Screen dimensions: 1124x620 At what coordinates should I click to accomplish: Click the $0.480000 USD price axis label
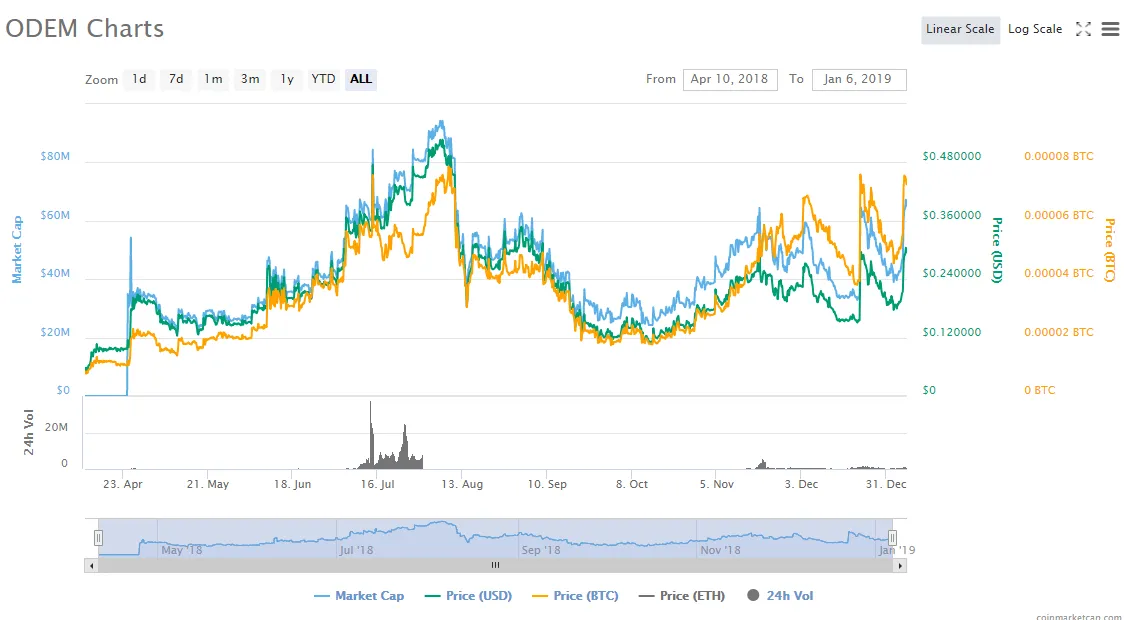(x=952, y=156)
